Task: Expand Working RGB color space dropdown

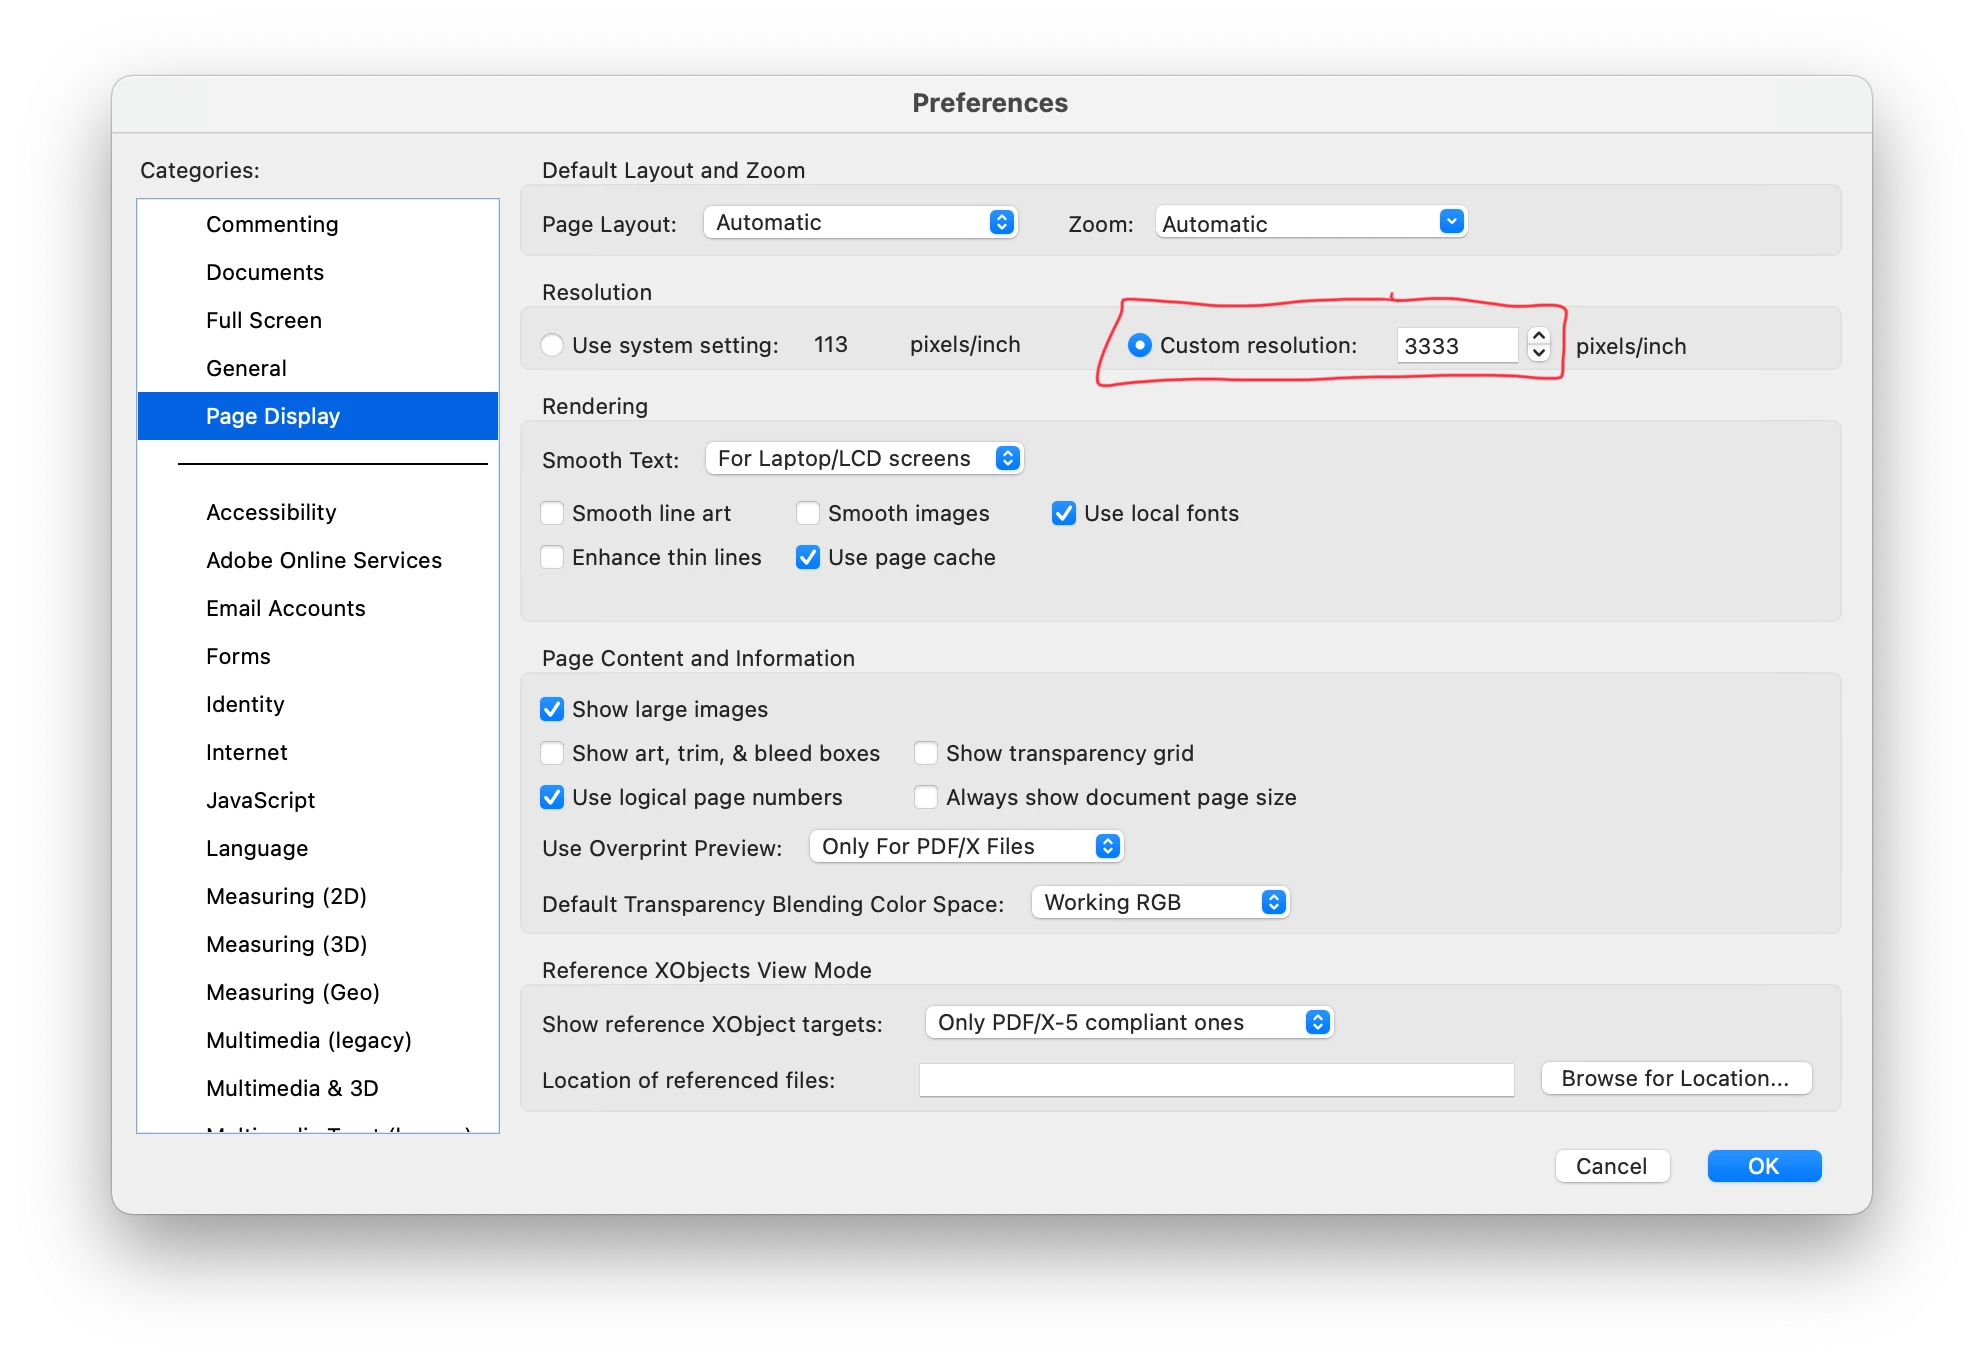Action: pyautogui.click(x=1160, y=902)
